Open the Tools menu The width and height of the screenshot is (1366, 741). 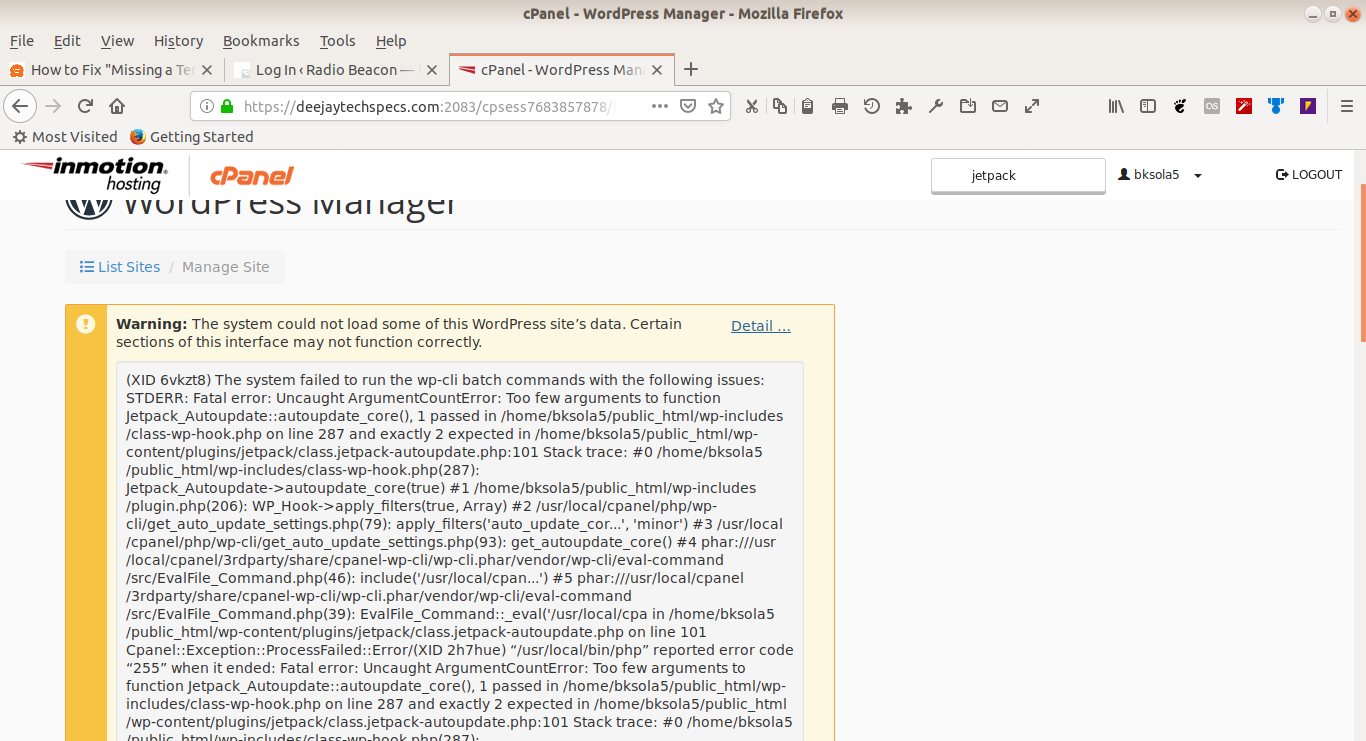[x=338, y=41]
